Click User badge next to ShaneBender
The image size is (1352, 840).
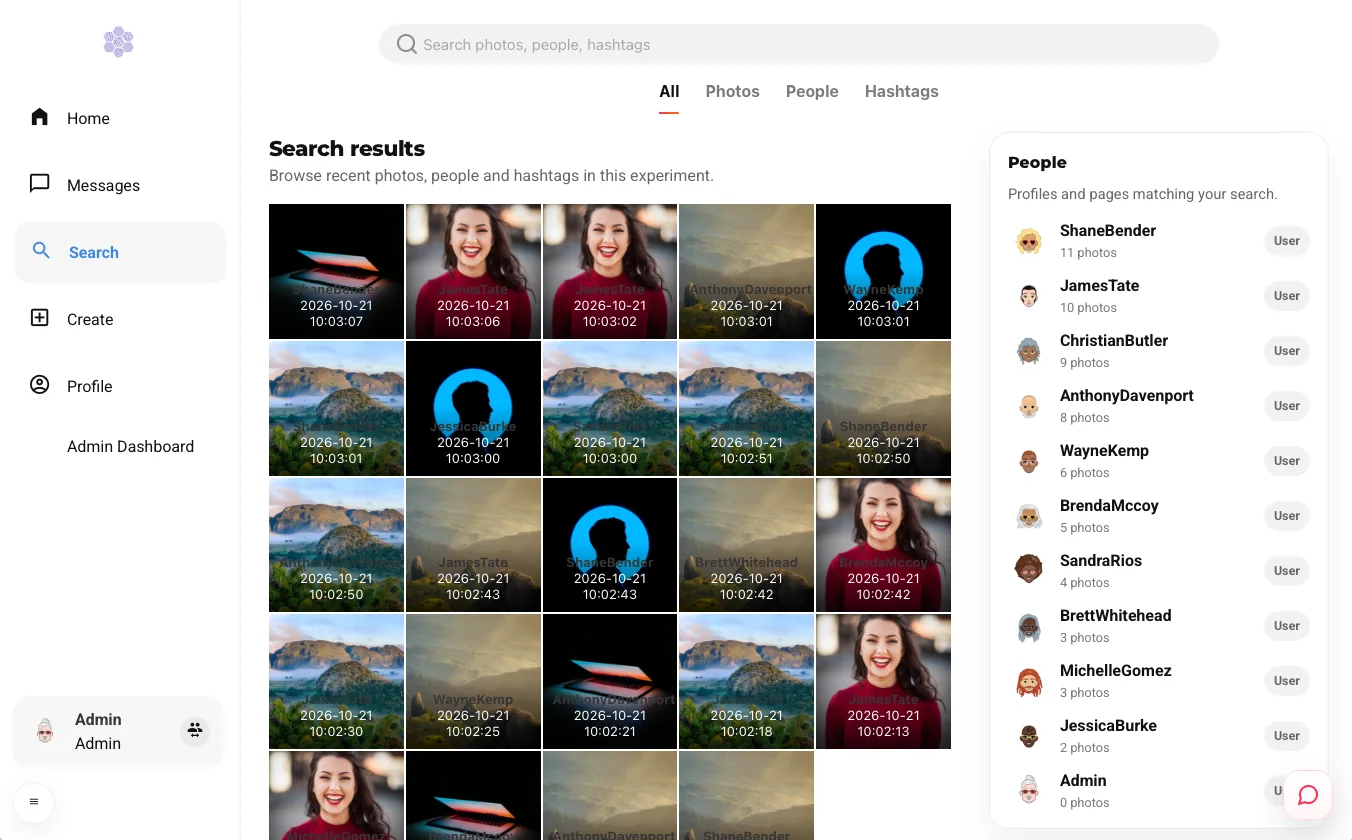(x=1287, y=241)
